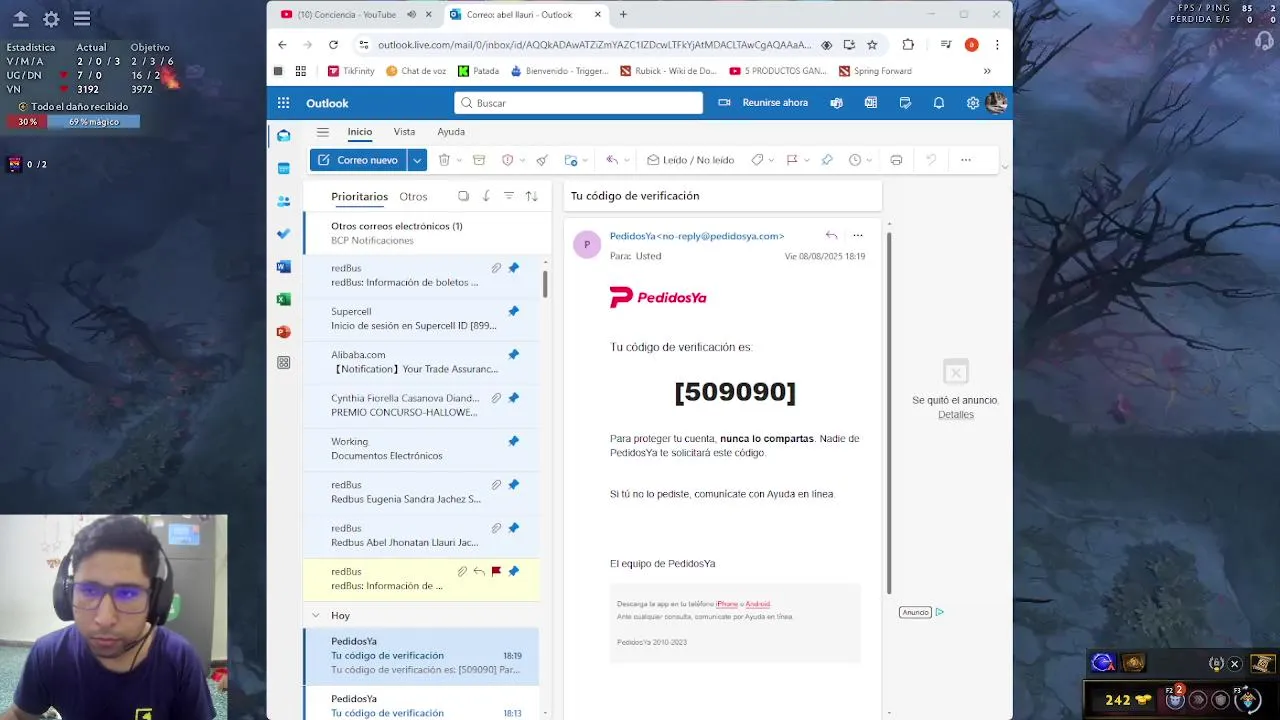Screen dimensions: 1280x720
Task: Click the delete trash icon
Action: [444, 160]
